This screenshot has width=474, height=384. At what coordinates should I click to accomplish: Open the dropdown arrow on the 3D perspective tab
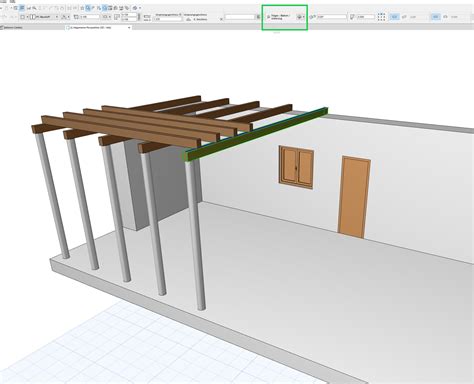(129, 28)
